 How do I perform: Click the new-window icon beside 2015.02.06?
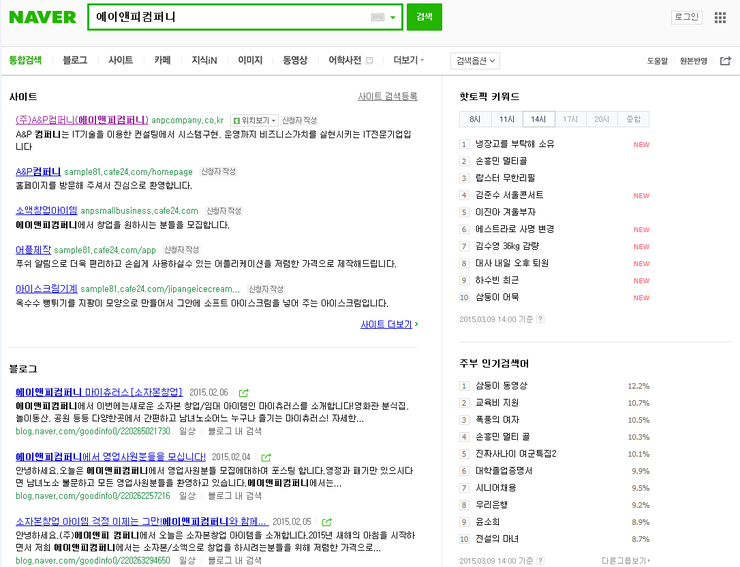click(244, 393)
